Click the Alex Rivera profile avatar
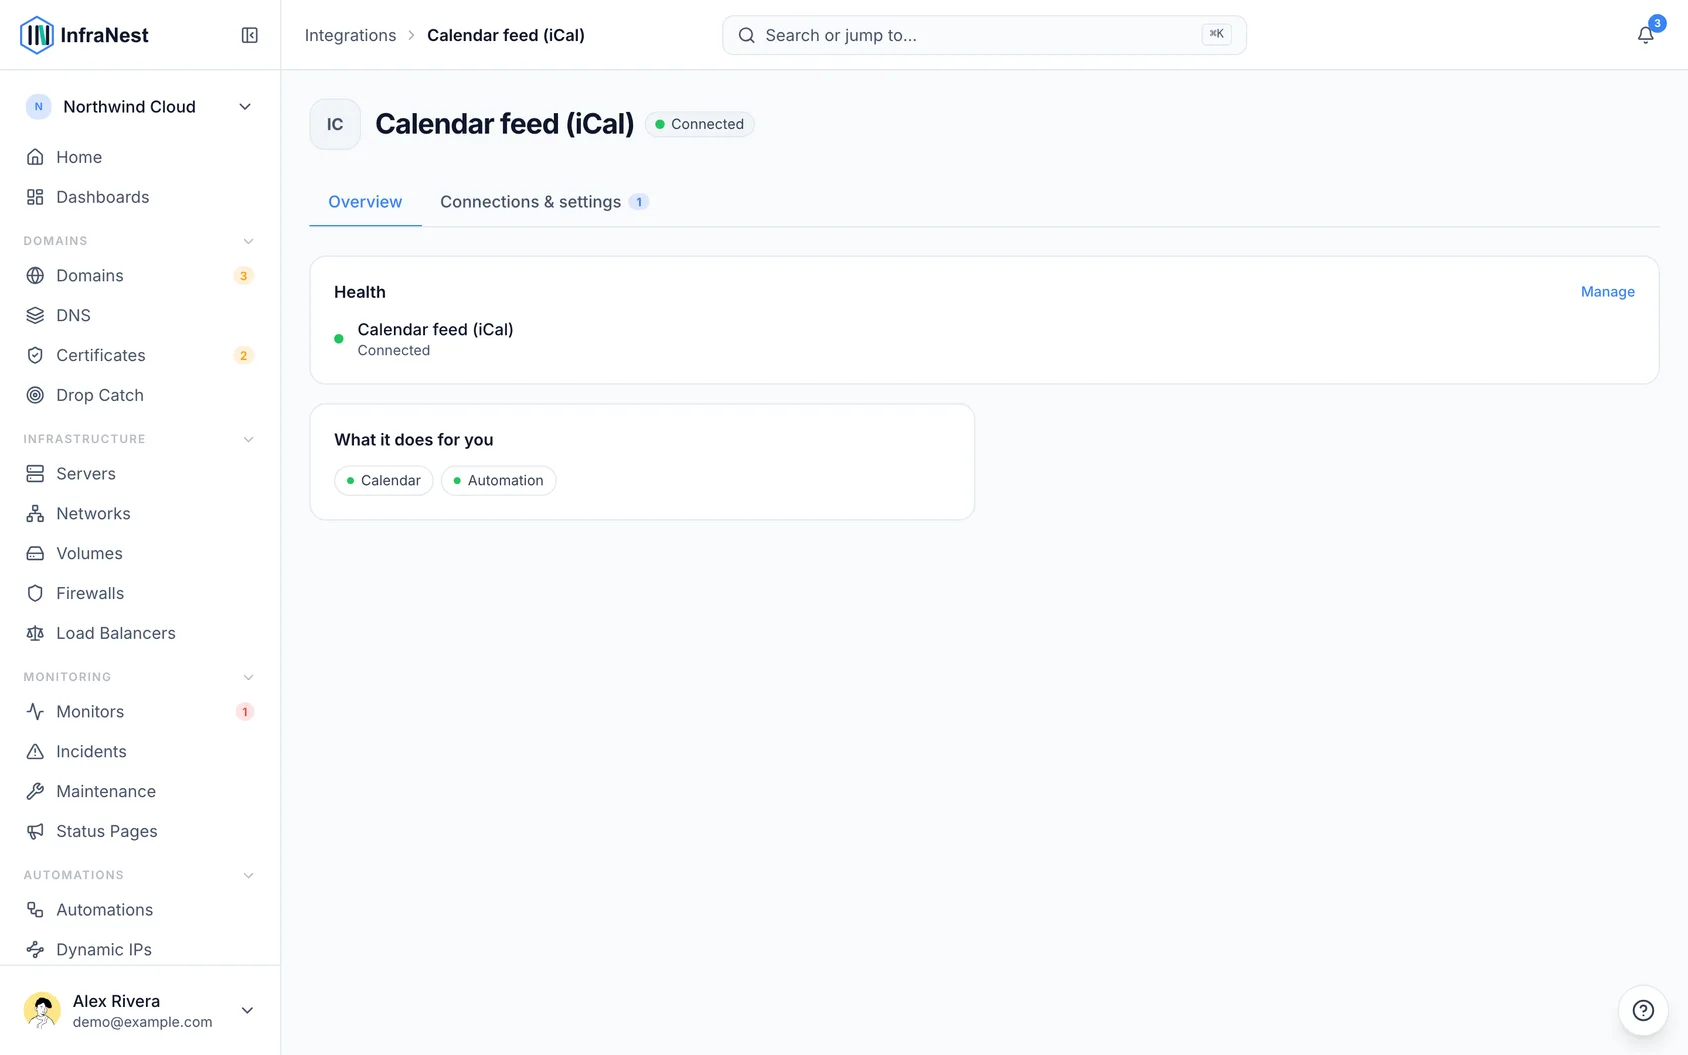The width and height of the screenshot is (1688, 1055). click(x=42, y=1010)
